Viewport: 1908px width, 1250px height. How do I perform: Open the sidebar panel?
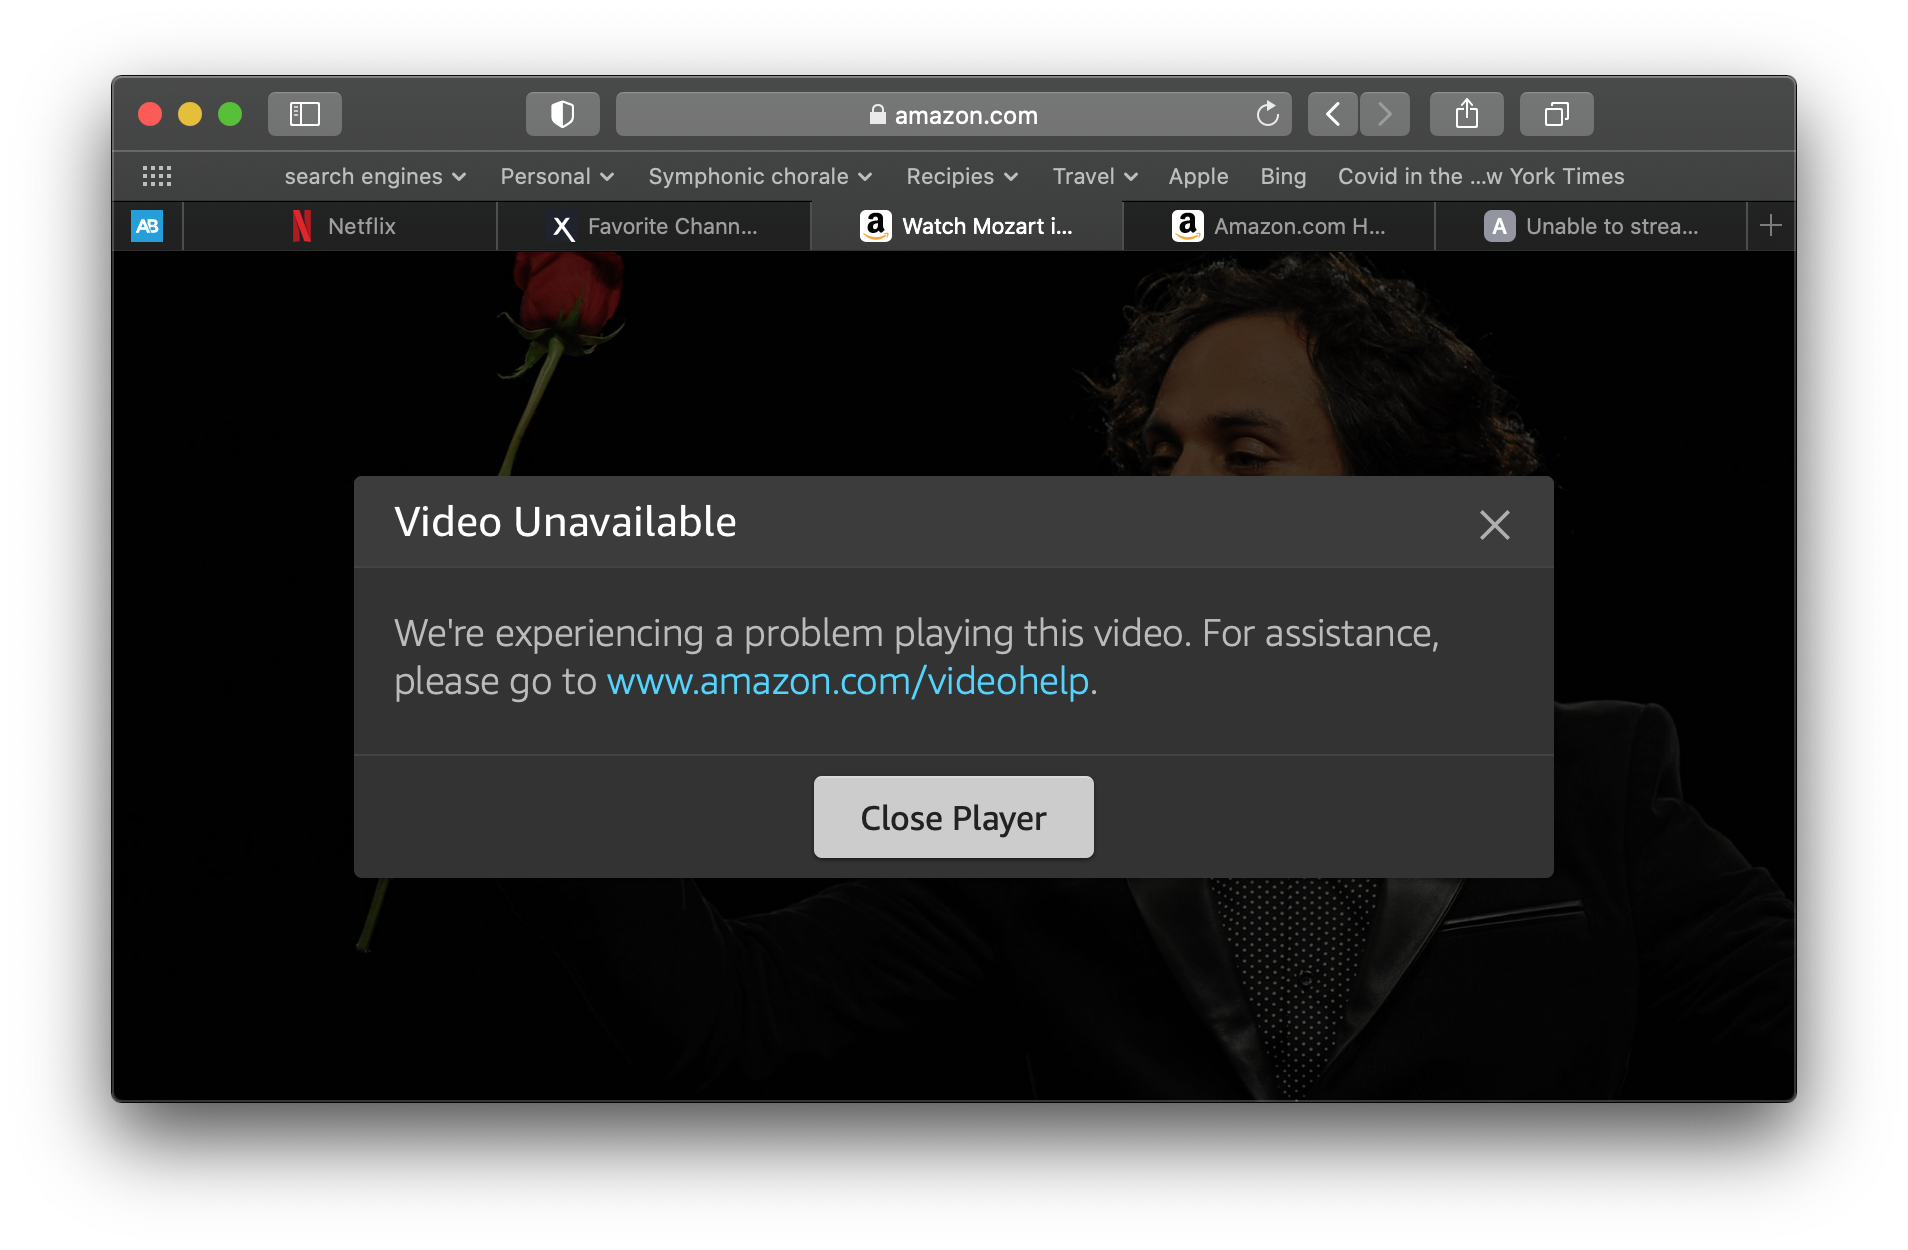(x=305, y=113)
